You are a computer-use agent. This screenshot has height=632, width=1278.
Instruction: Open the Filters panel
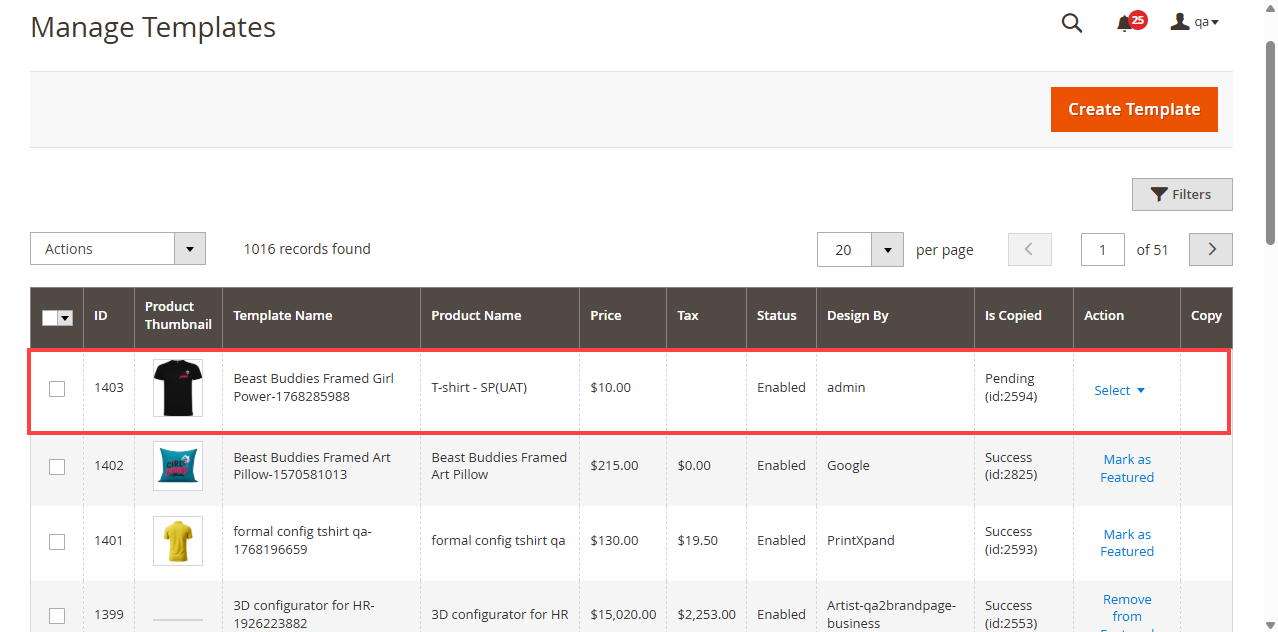(x=1181, y=195)
